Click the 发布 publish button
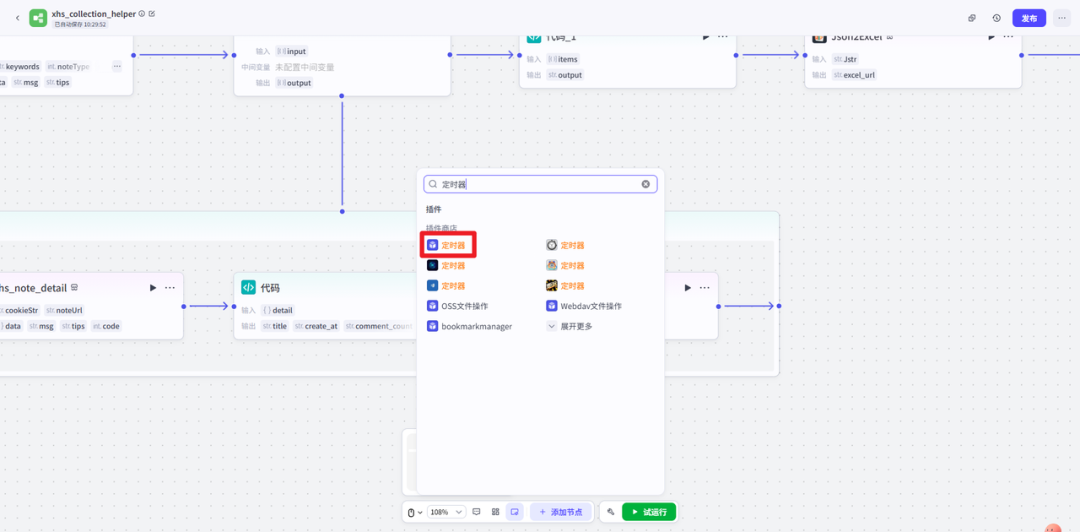The width and height of the screenshot is (1080, 532). (x=1029, y=18)
